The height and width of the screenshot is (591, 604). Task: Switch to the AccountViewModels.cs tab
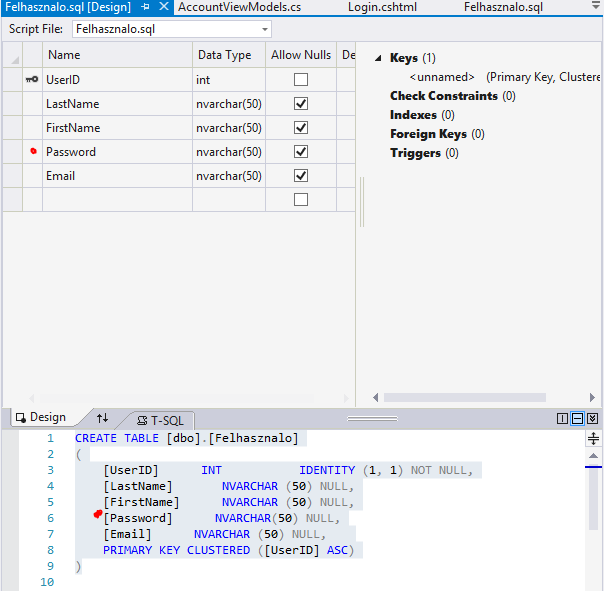(x=239, y=7)
